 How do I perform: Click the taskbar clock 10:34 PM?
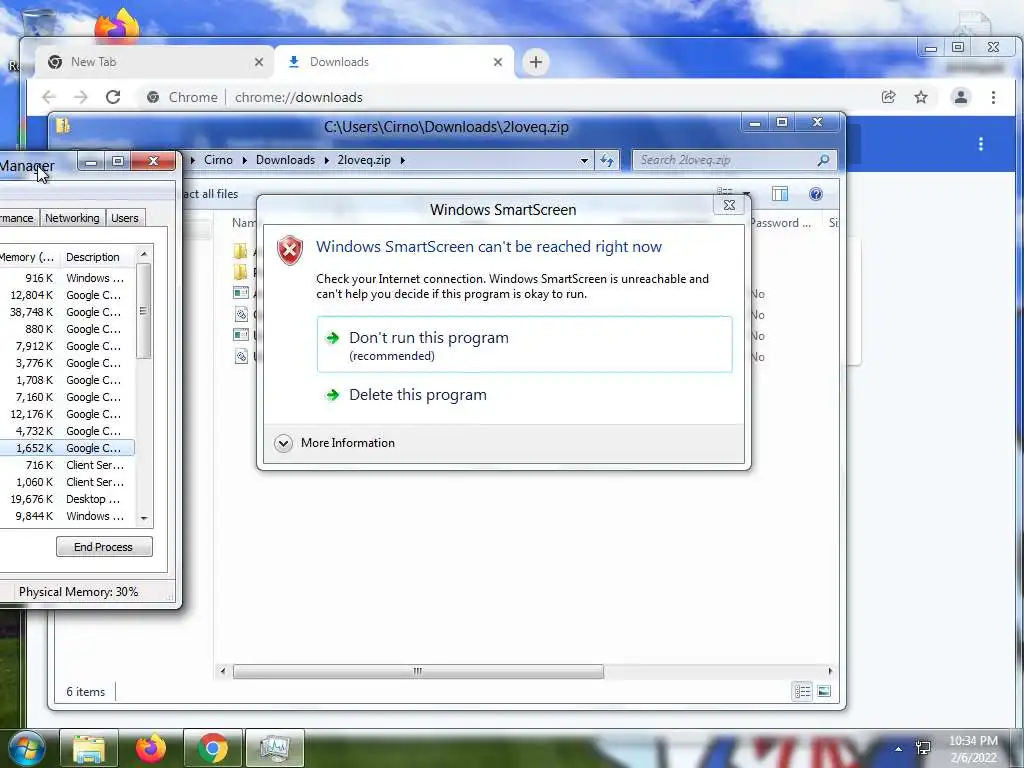[973, 741]
